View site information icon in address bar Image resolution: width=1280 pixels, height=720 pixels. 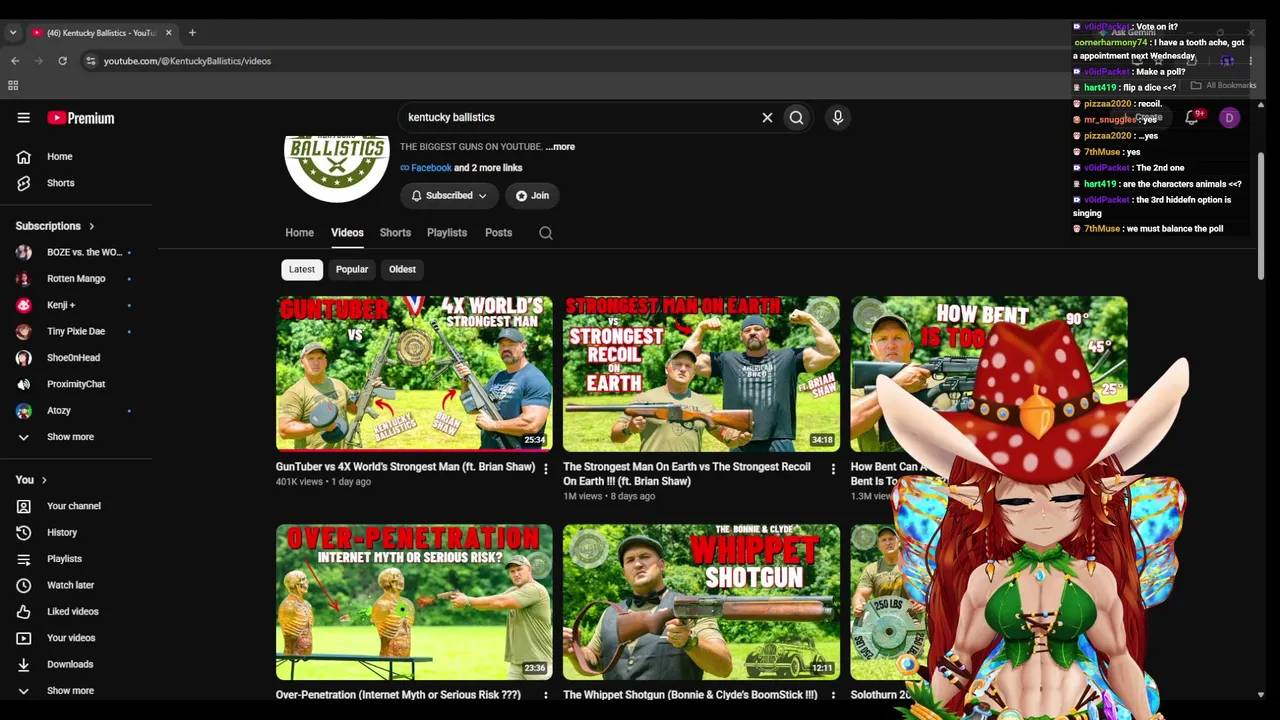(x=90, y=61)
